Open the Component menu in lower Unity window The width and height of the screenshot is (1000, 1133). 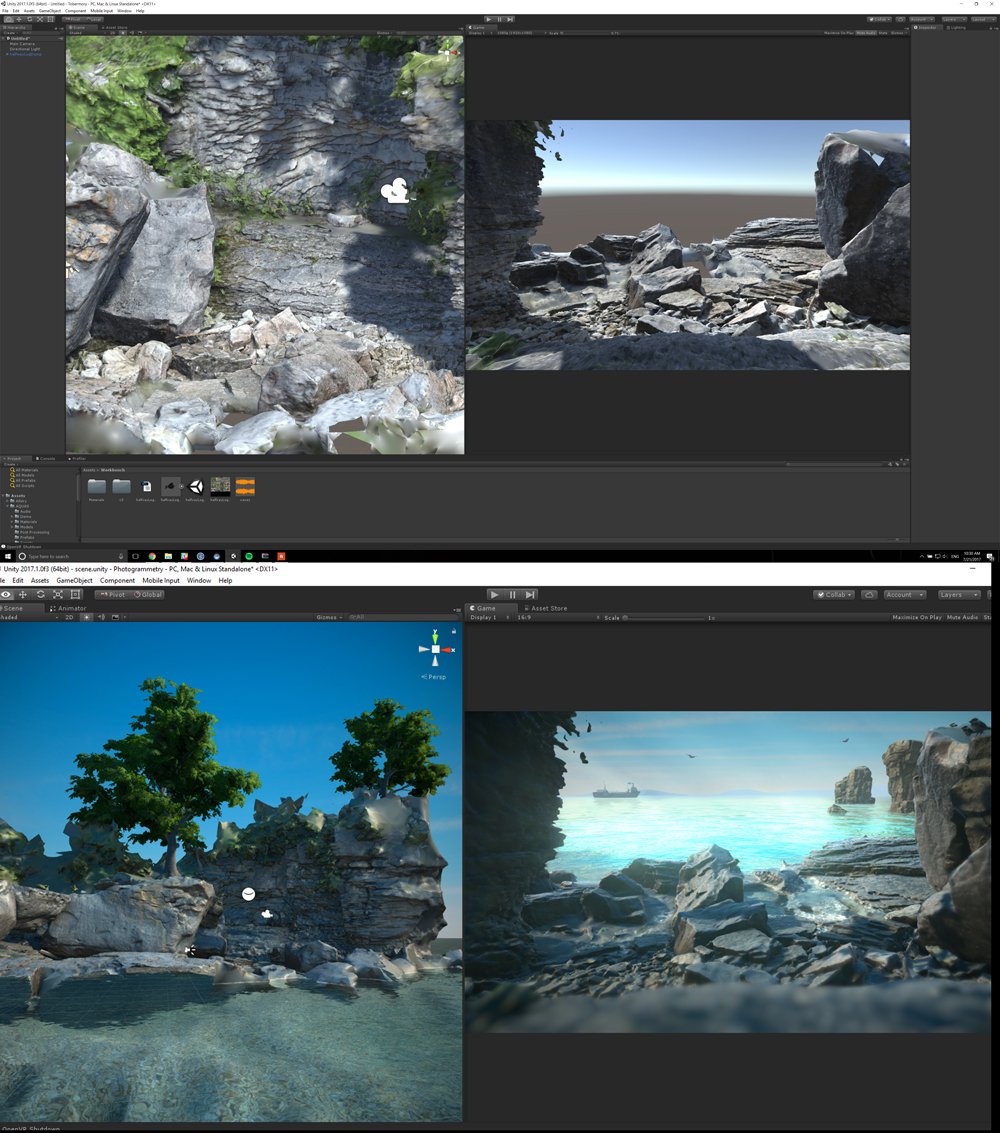coord(117,580)
